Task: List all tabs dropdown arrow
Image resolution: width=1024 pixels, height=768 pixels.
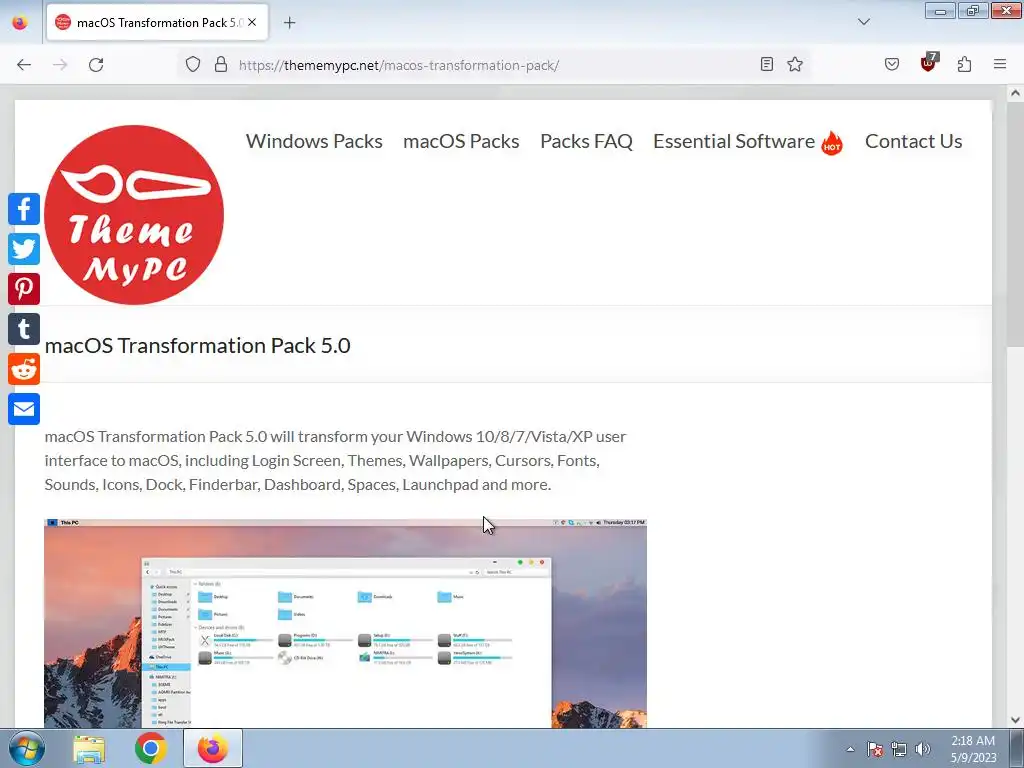Action: pos(863,22)
